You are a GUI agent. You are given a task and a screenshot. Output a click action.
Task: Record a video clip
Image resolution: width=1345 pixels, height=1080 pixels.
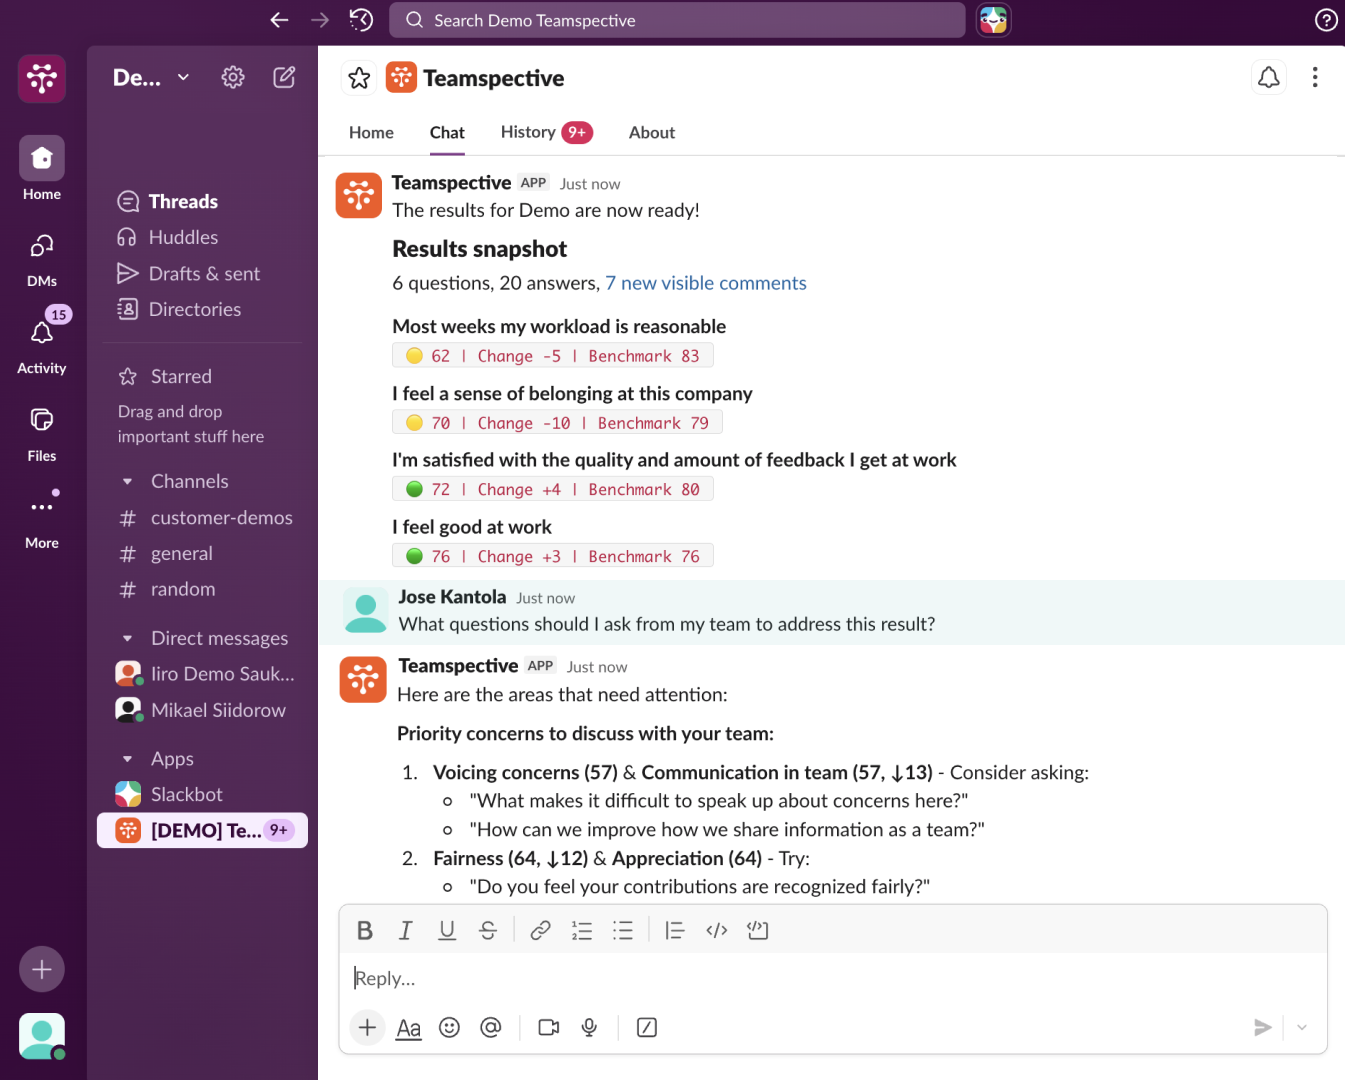tap(549, 1027)
